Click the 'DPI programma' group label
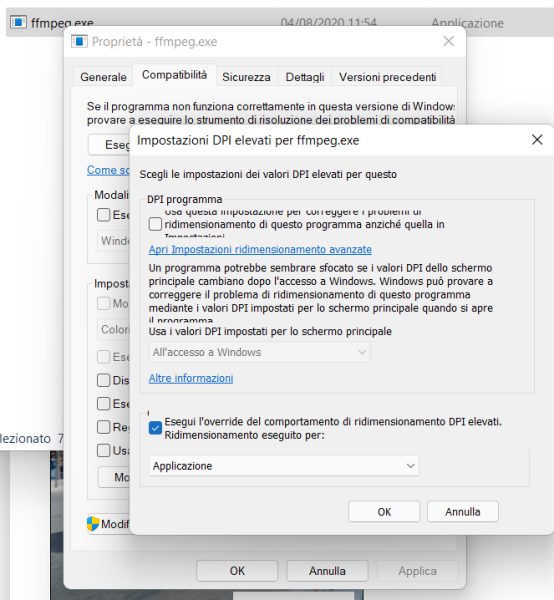This screenshot has width=554, height=600. tap(184, 199)
